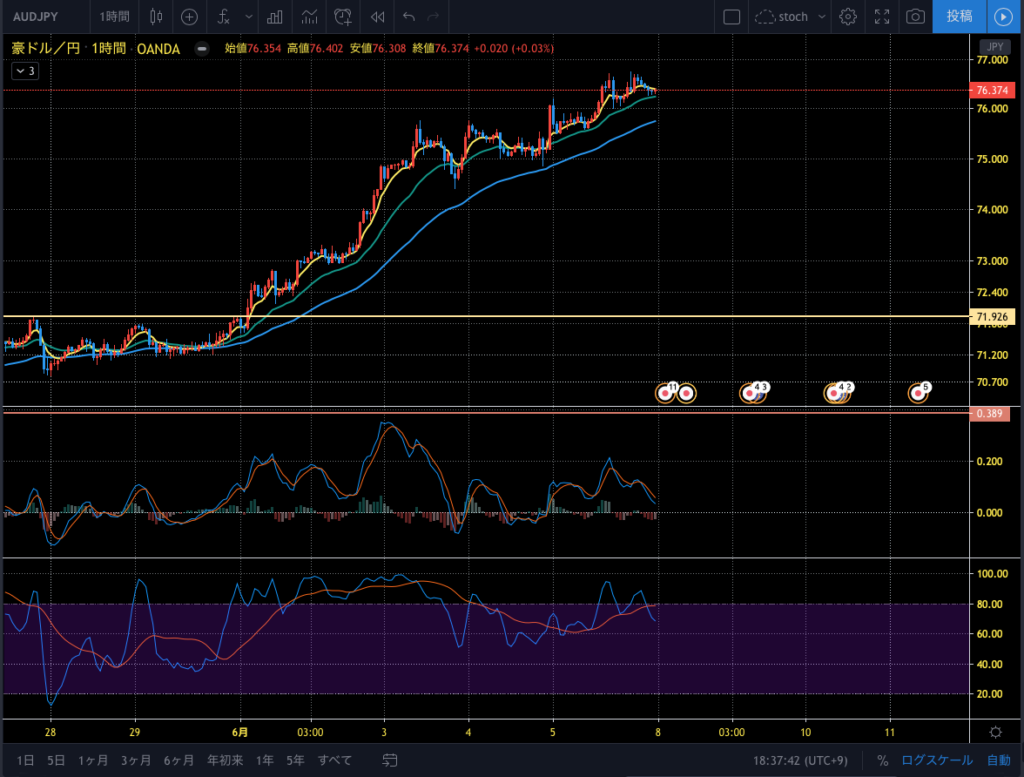Add symbol to compare with plus icon

[x=189, y=16]
